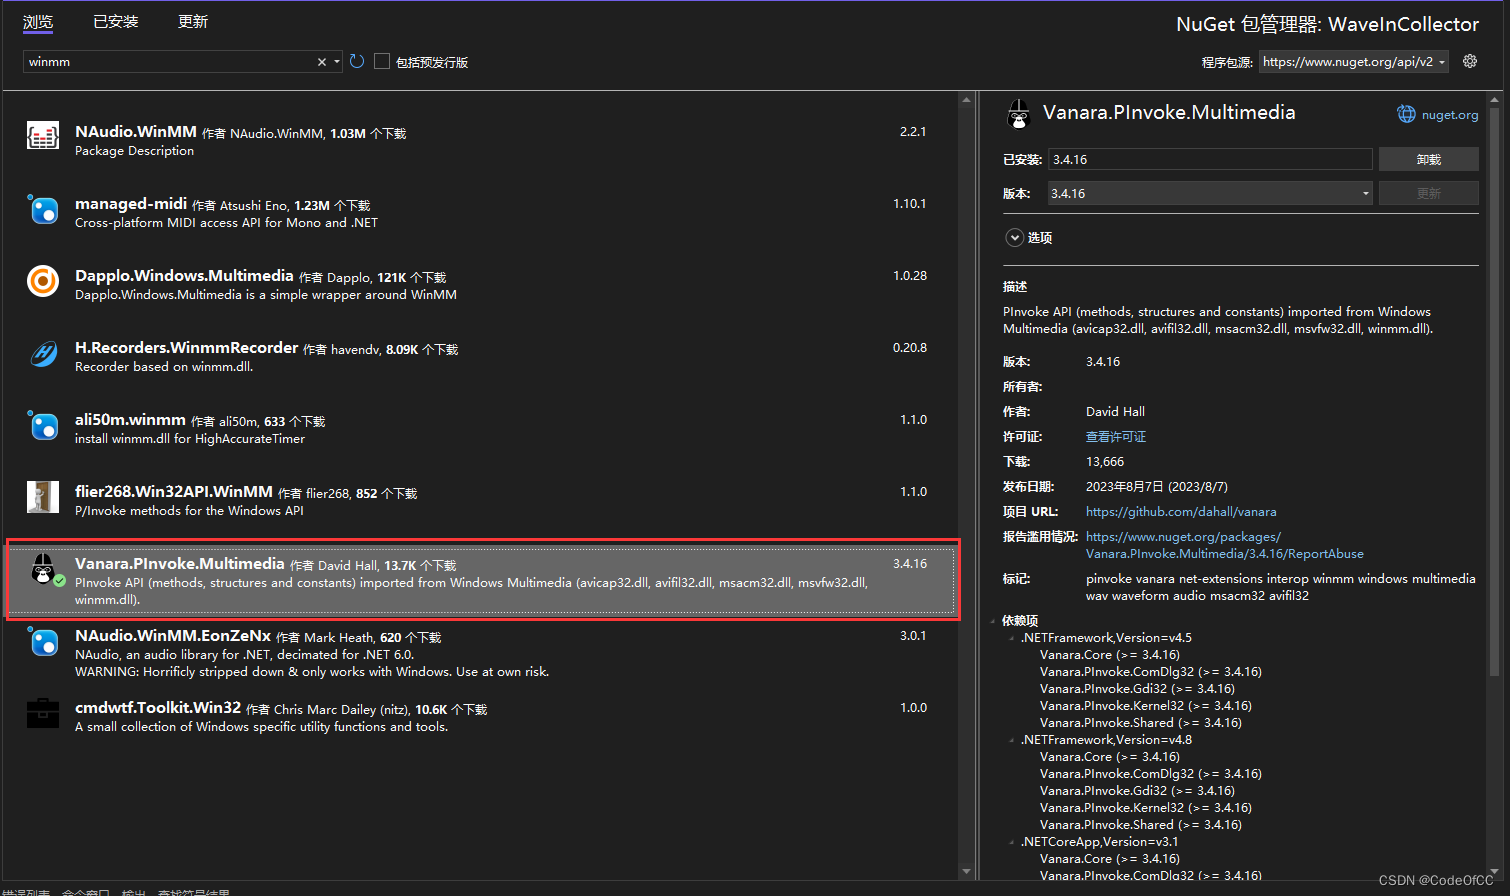Viewport: 1510px width, 896px height.
Task: Select the H.Recorders.WinmmRecorder package row
Action: 481,357
